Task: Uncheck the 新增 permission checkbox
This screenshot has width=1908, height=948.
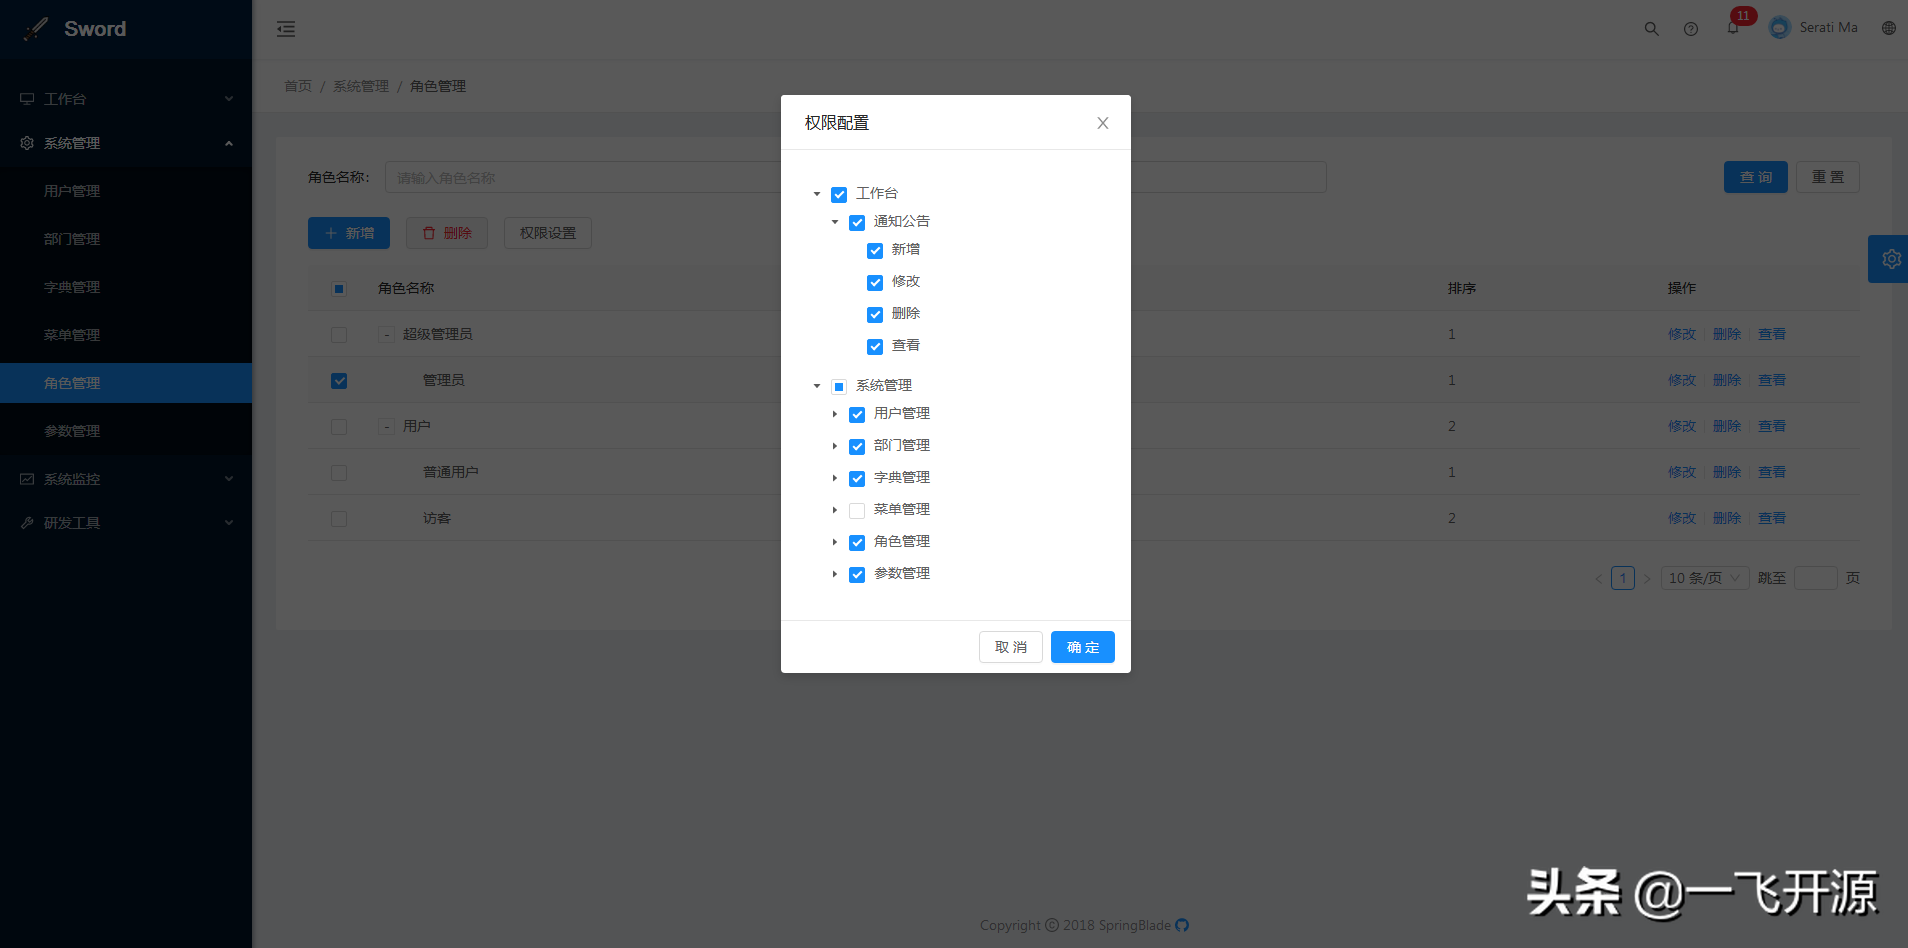Action: pos(875,250)
